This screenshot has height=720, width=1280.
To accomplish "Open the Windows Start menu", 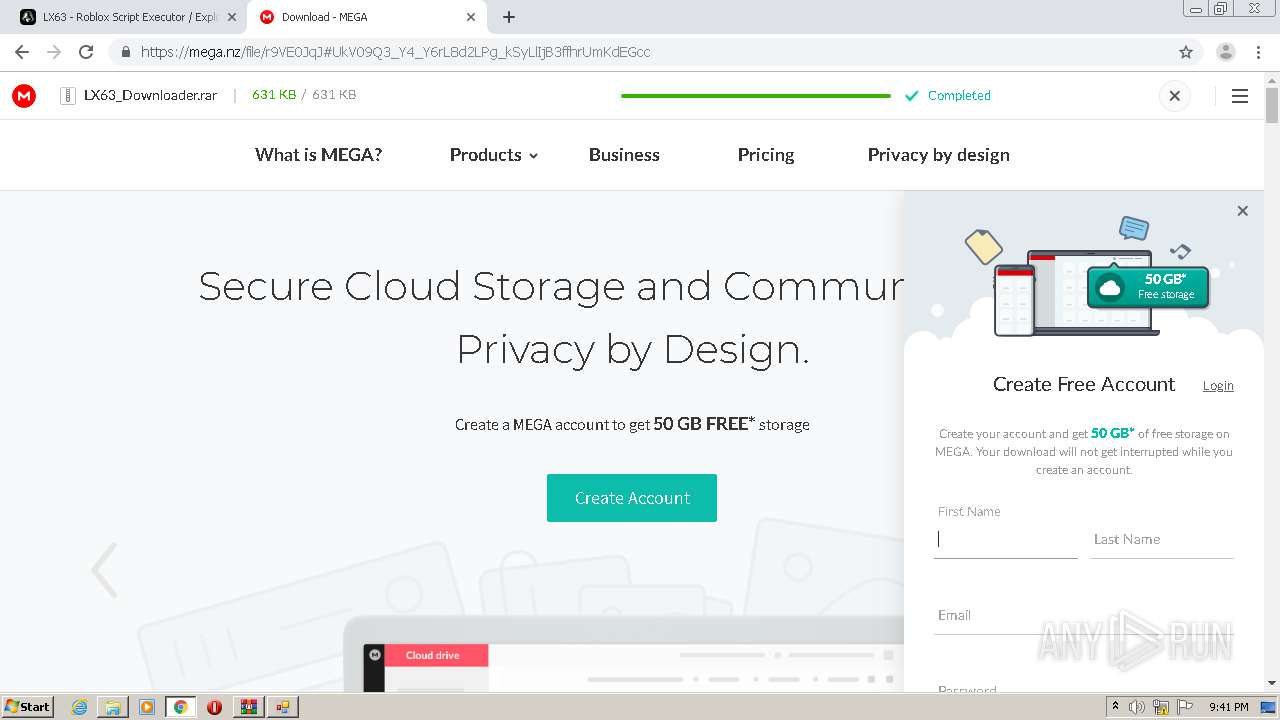I will point(28,706).
